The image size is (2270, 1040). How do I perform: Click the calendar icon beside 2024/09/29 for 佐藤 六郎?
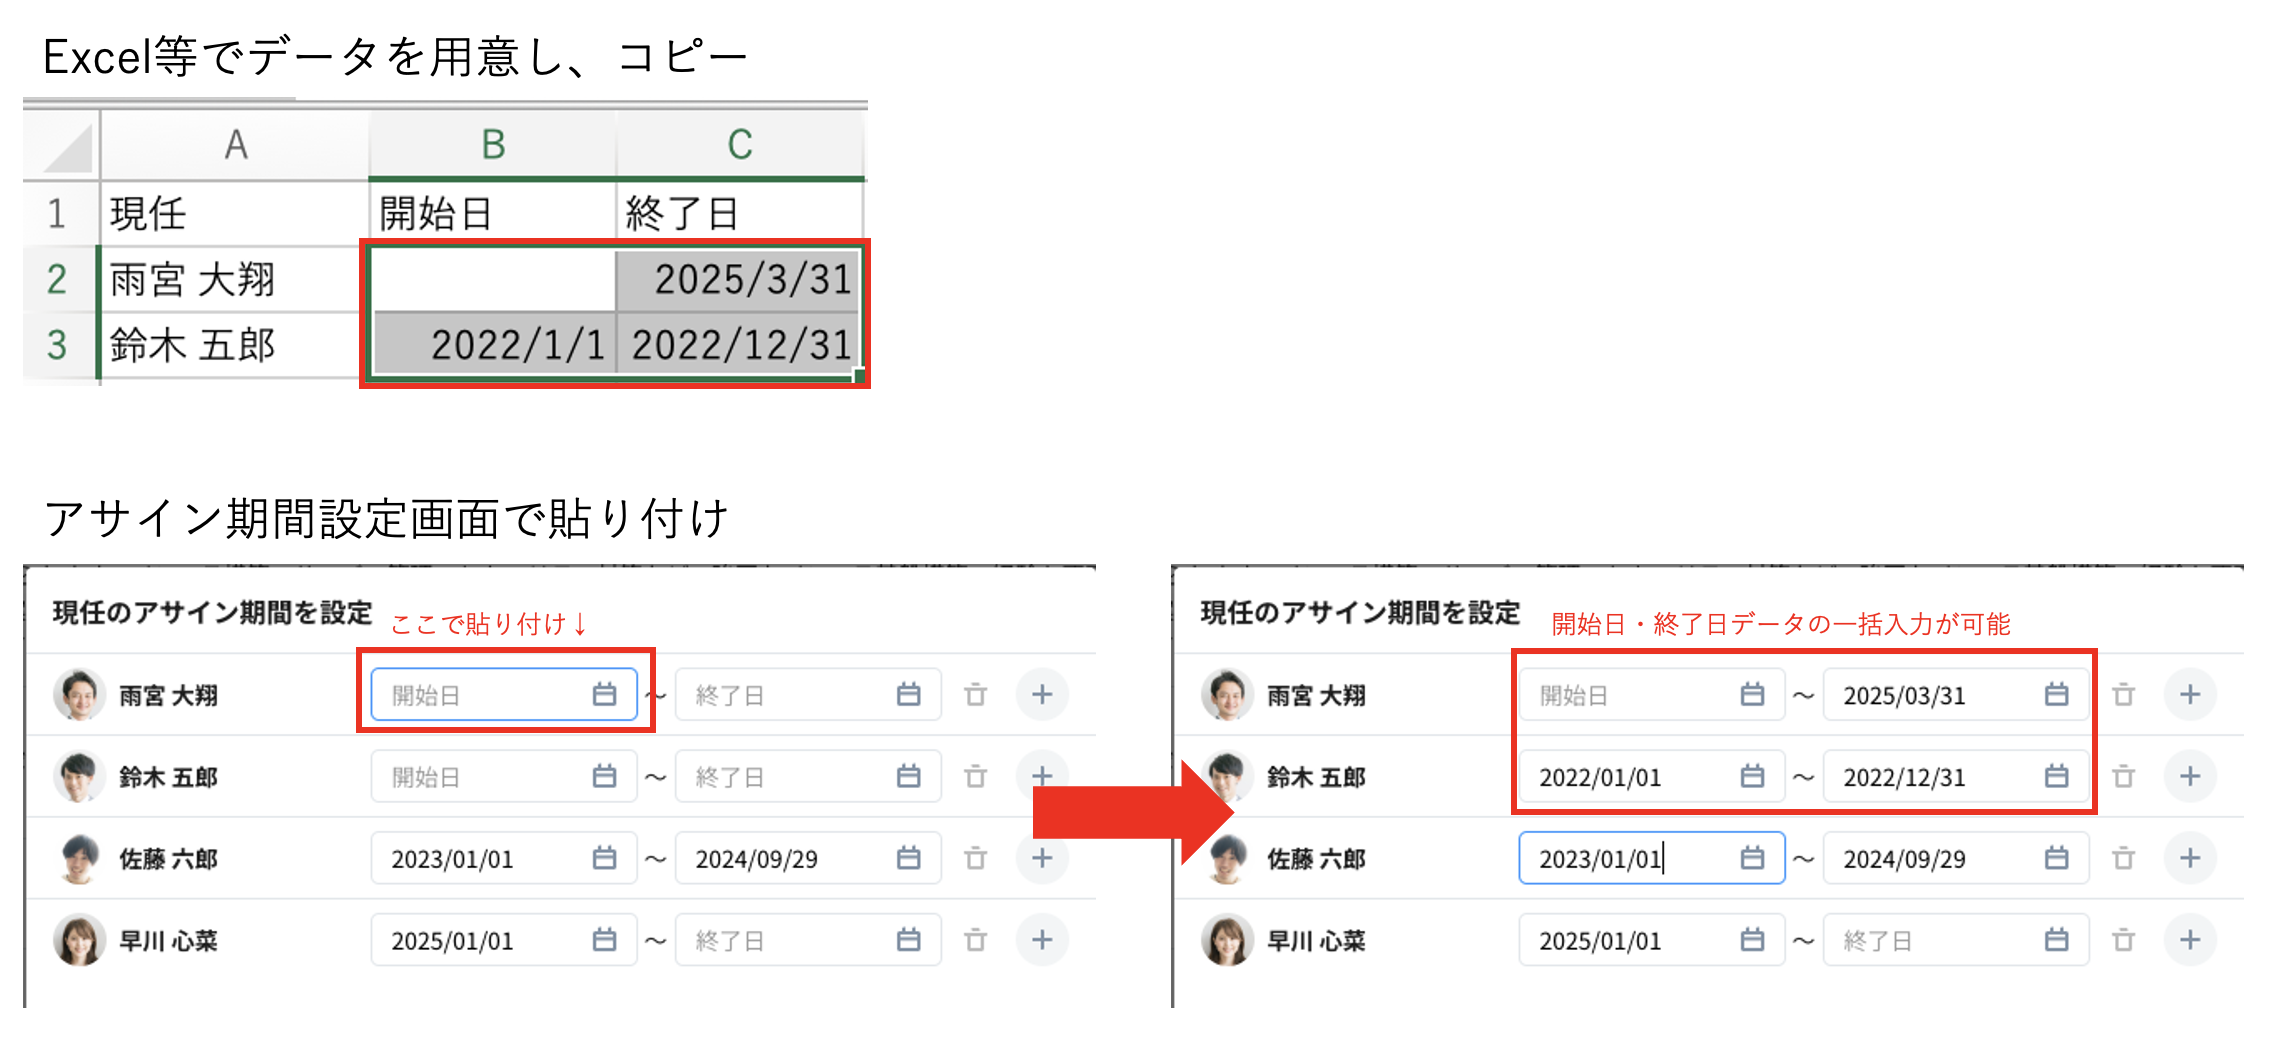909,858
